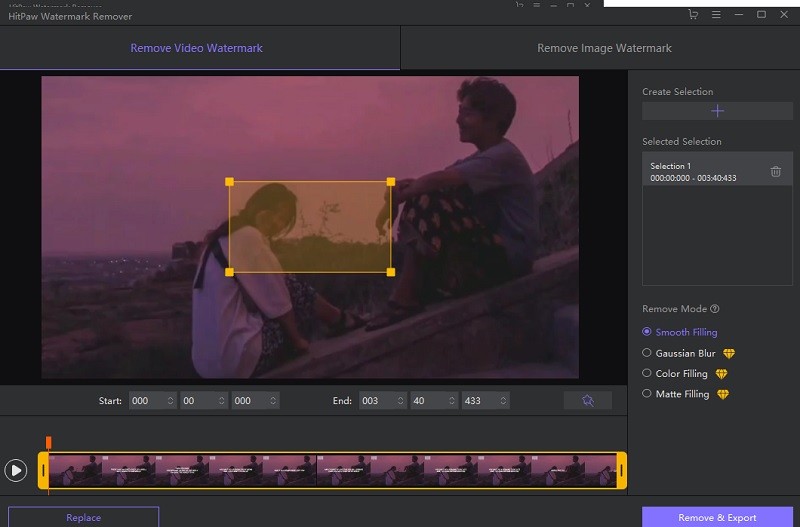
Task: Play the video with the play button
Action: (x=16, y=470)
